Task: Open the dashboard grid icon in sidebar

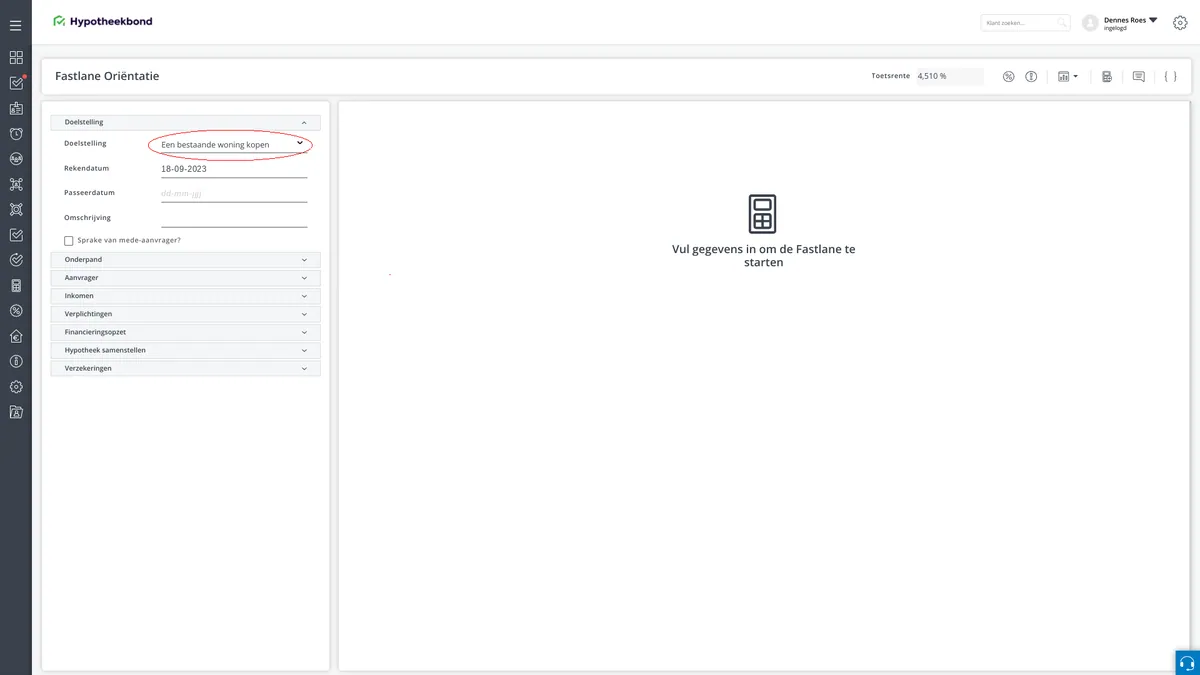Action: tap(16, 58)
